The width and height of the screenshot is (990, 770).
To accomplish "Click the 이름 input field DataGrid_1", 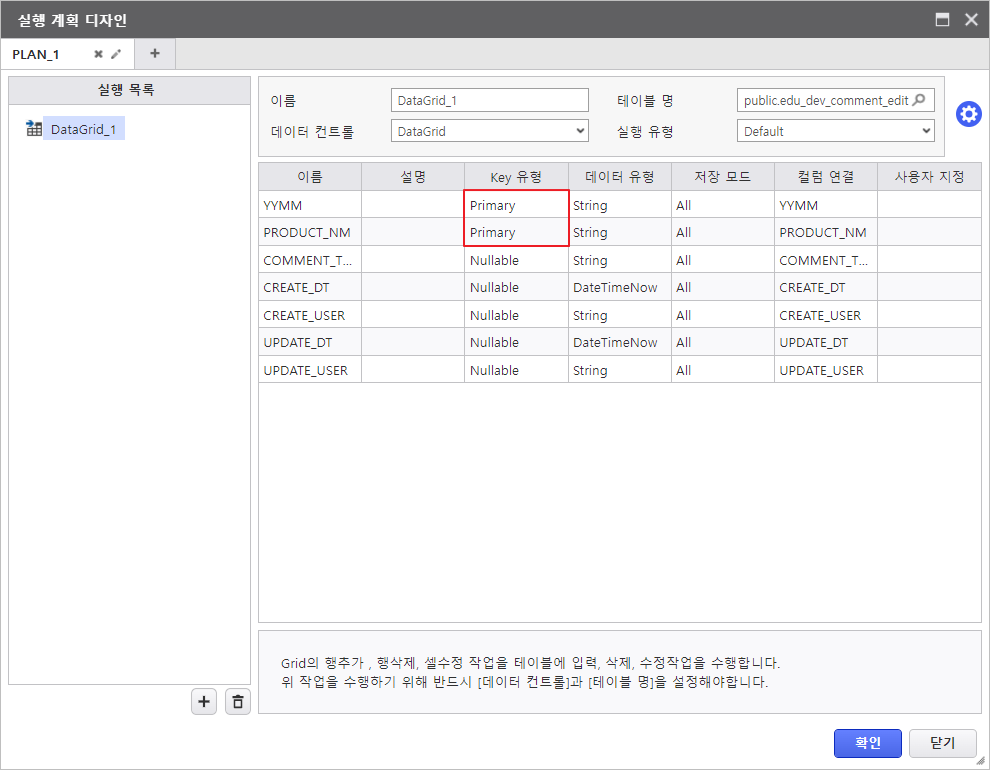I will click(489, 100).
